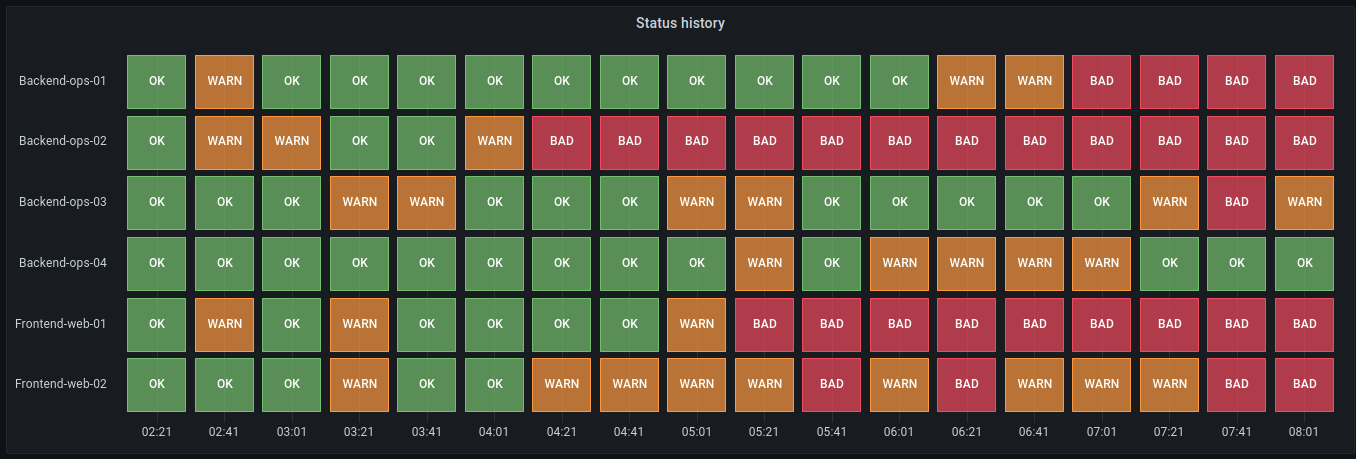
Task: Select Backend-ops-04 OK cell at 08:01
Action: (x=1304, y=263)
